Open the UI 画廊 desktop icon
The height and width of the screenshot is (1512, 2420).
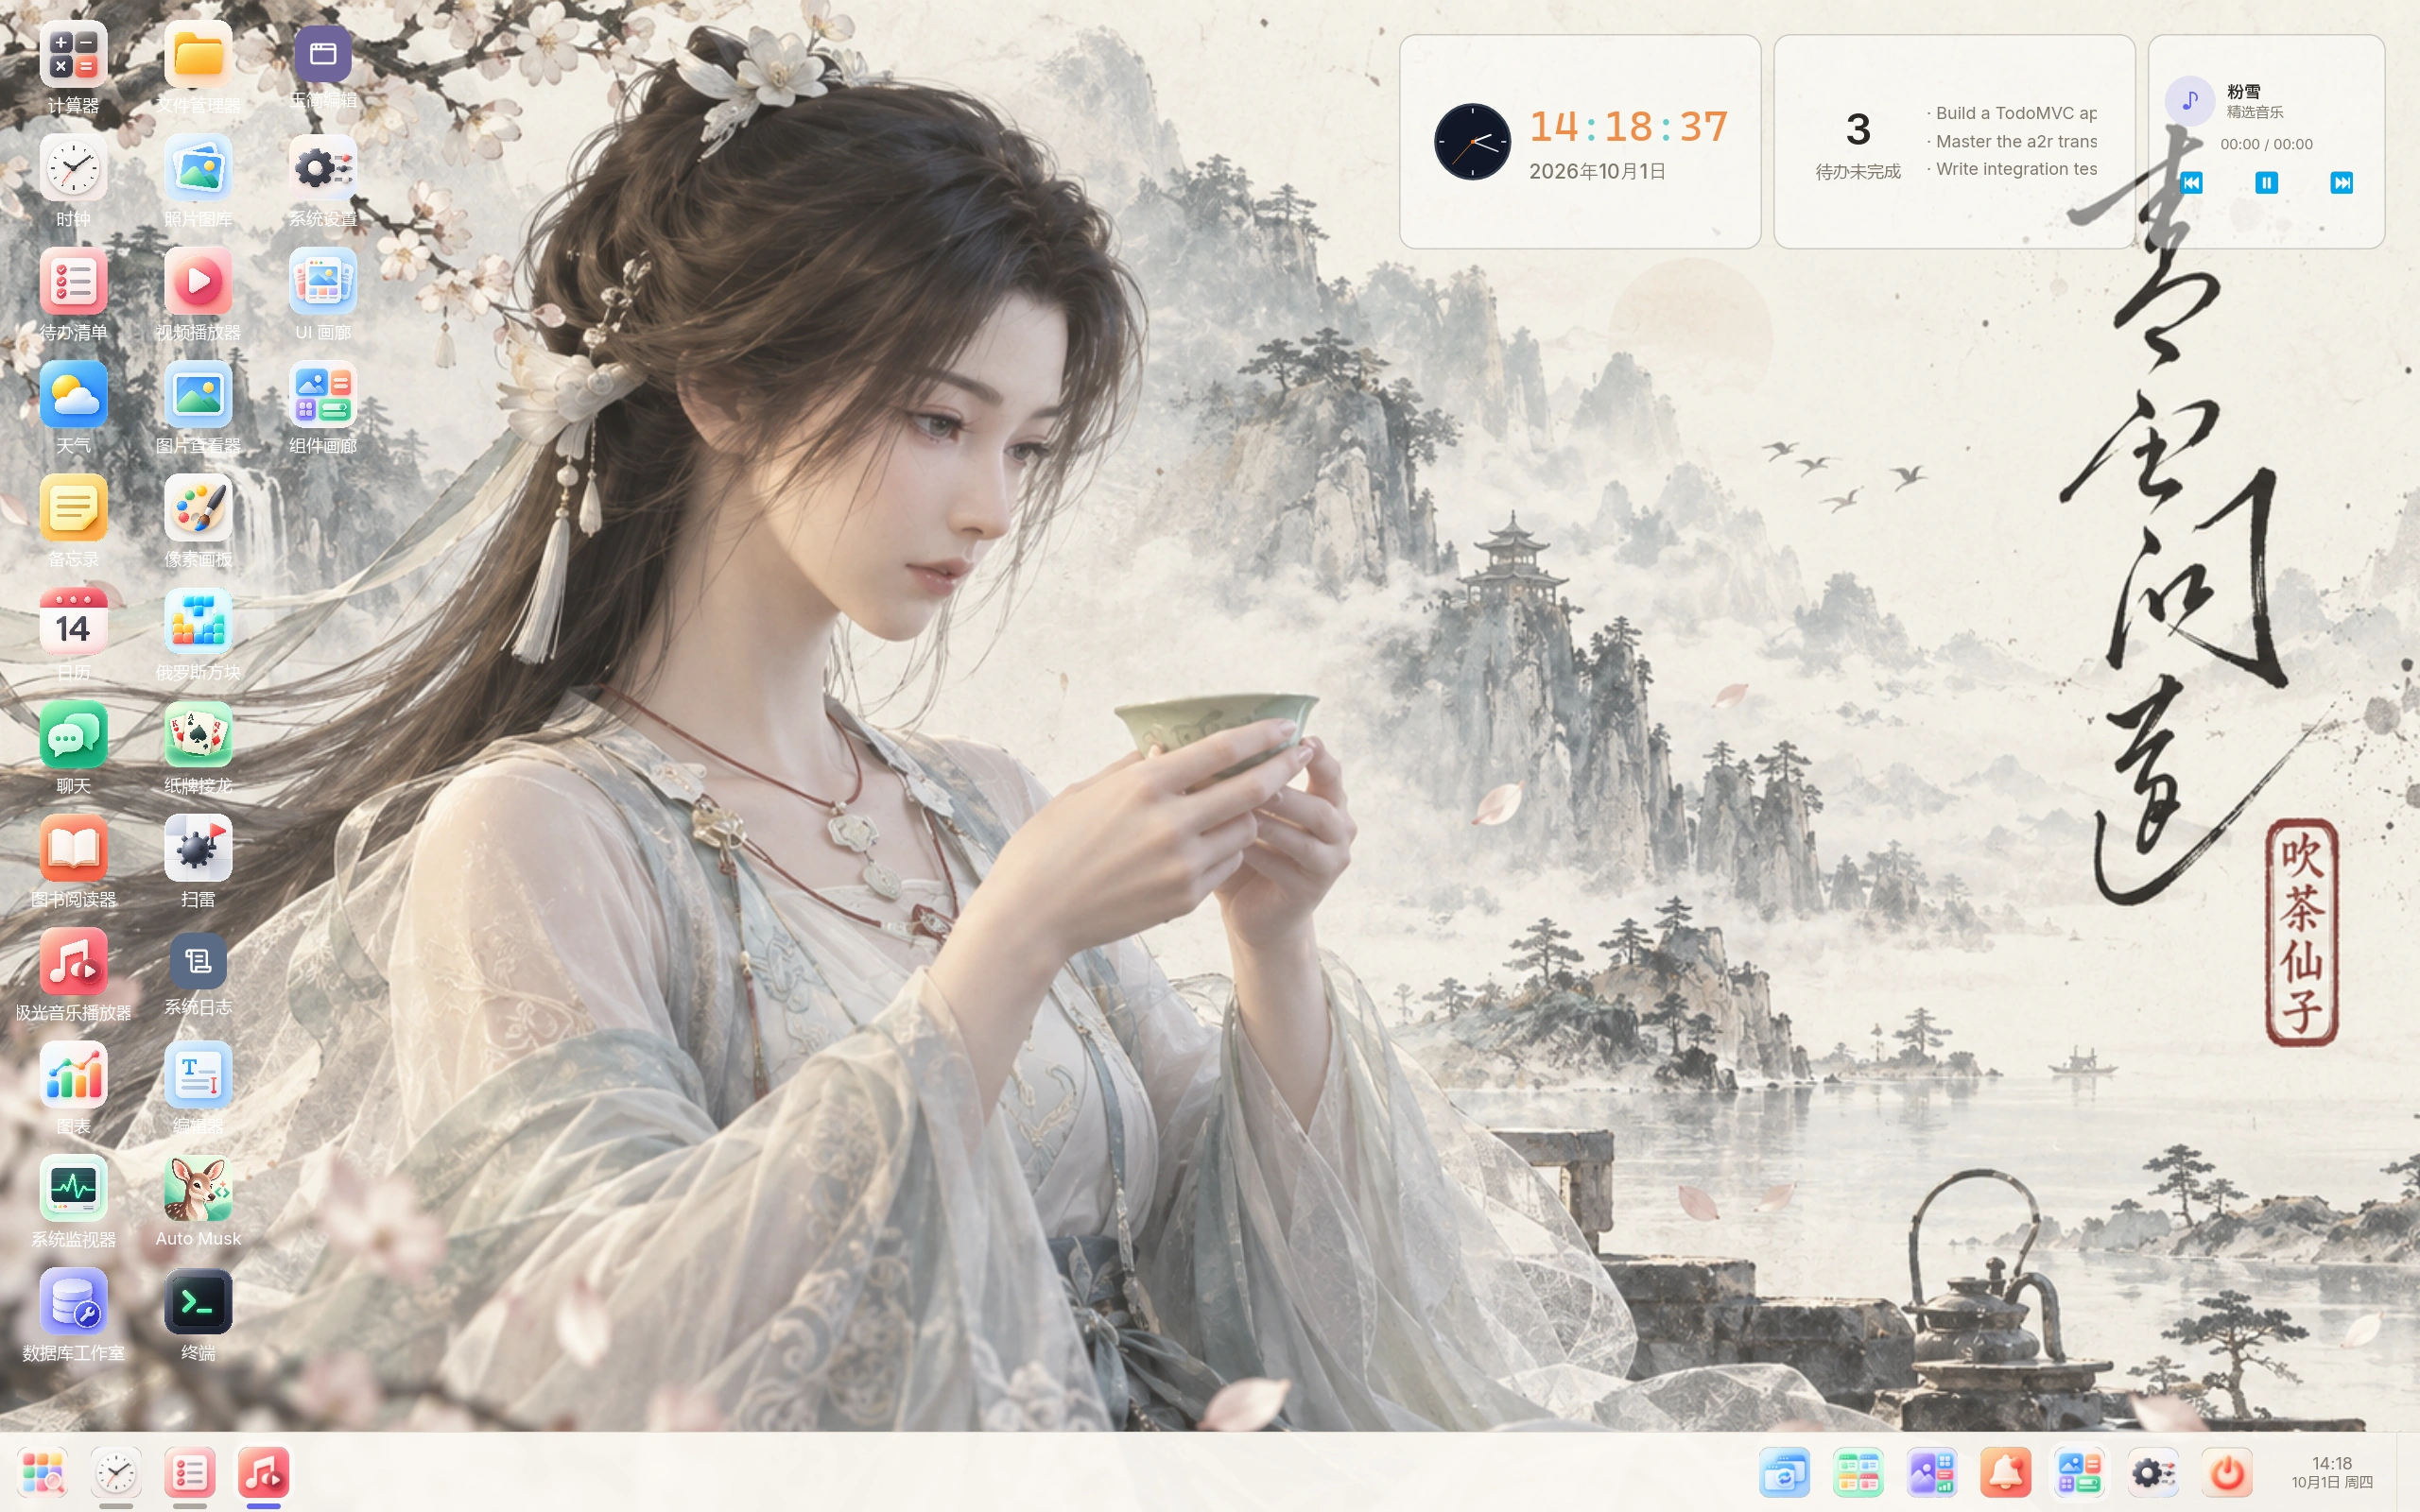322,281
